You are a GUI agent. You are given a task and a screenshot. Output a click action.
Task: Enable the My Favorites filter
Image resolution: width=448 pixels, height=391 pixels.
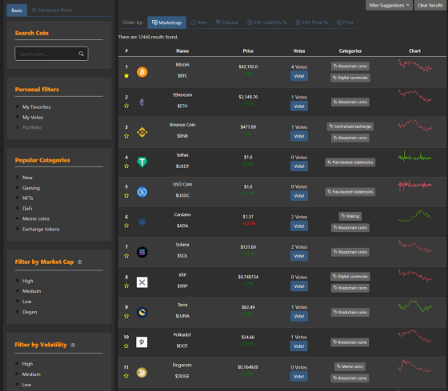pyautogui.click(x=17, y=107)
